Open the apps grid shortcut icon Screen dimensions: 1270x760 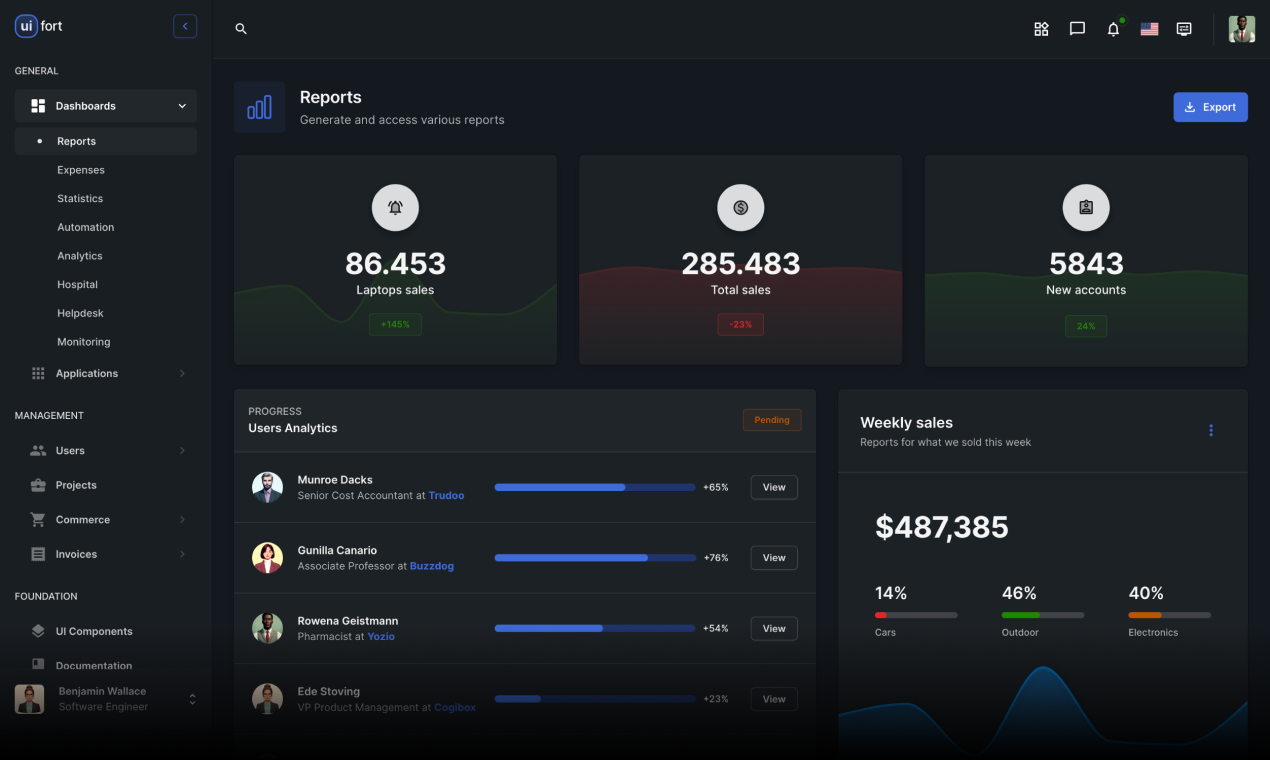point(1041,29)
